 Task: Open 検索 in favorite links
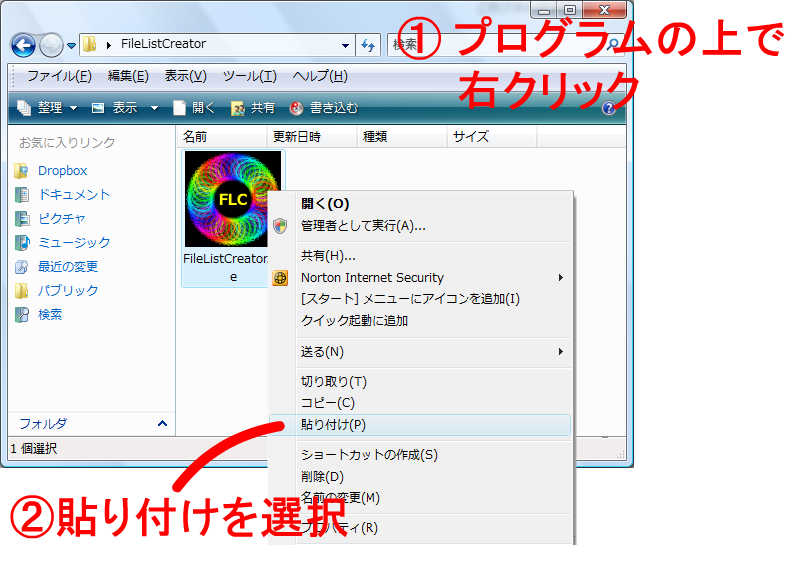point(50,314)
